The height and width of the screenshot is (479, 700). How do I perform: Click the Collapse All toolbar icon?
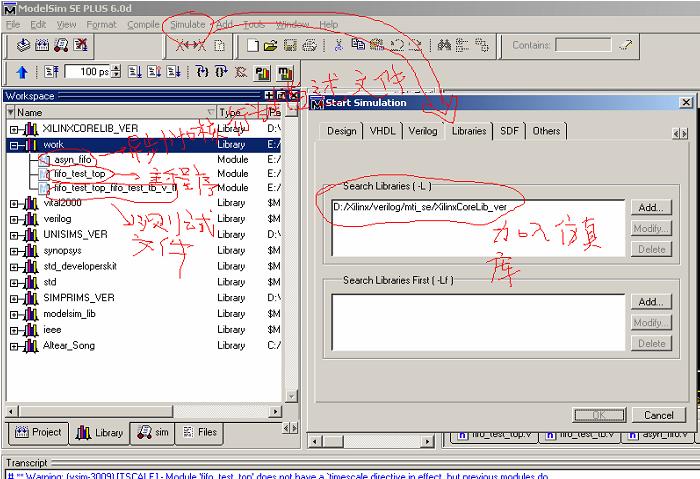pyautogui.click(x=462, y=45)
